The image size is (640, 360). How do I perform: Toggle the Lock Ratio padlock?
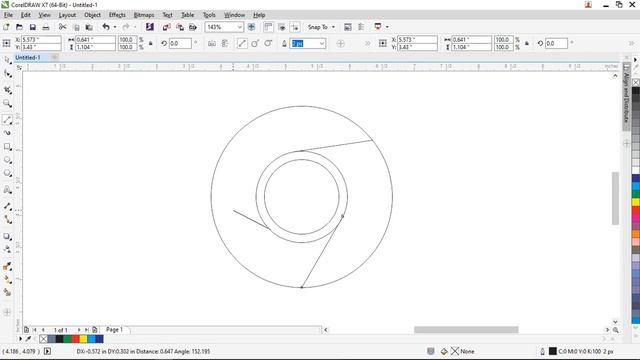click(x=151, y=43)
